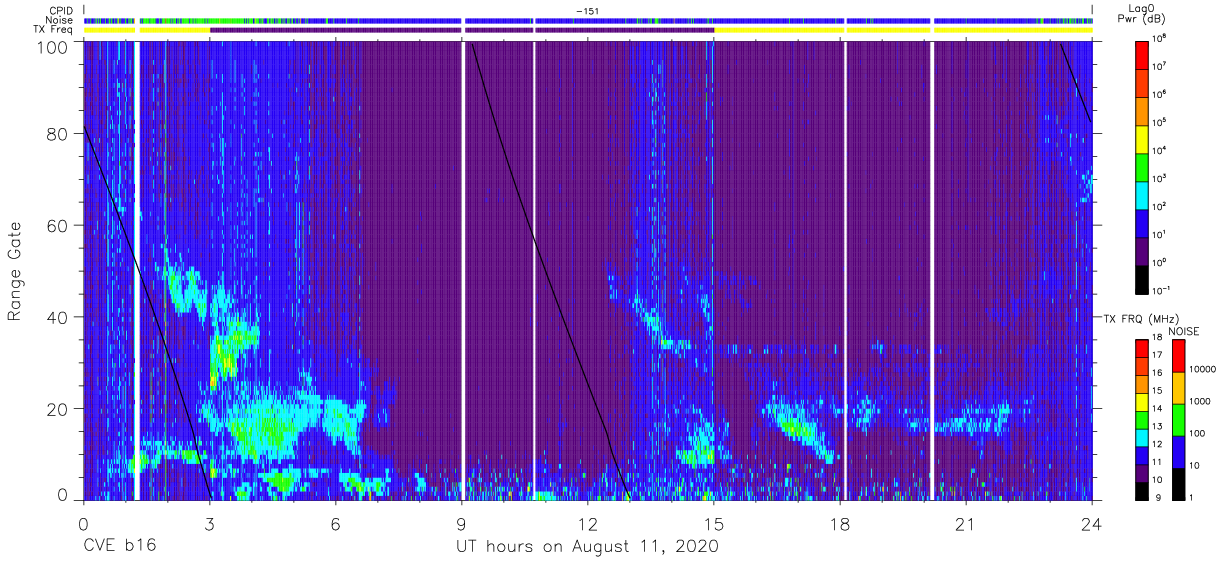Viewport: 1228px width, 567px height.
Task: Click the 'CPID' row label
Action: (x=61, y=11)
